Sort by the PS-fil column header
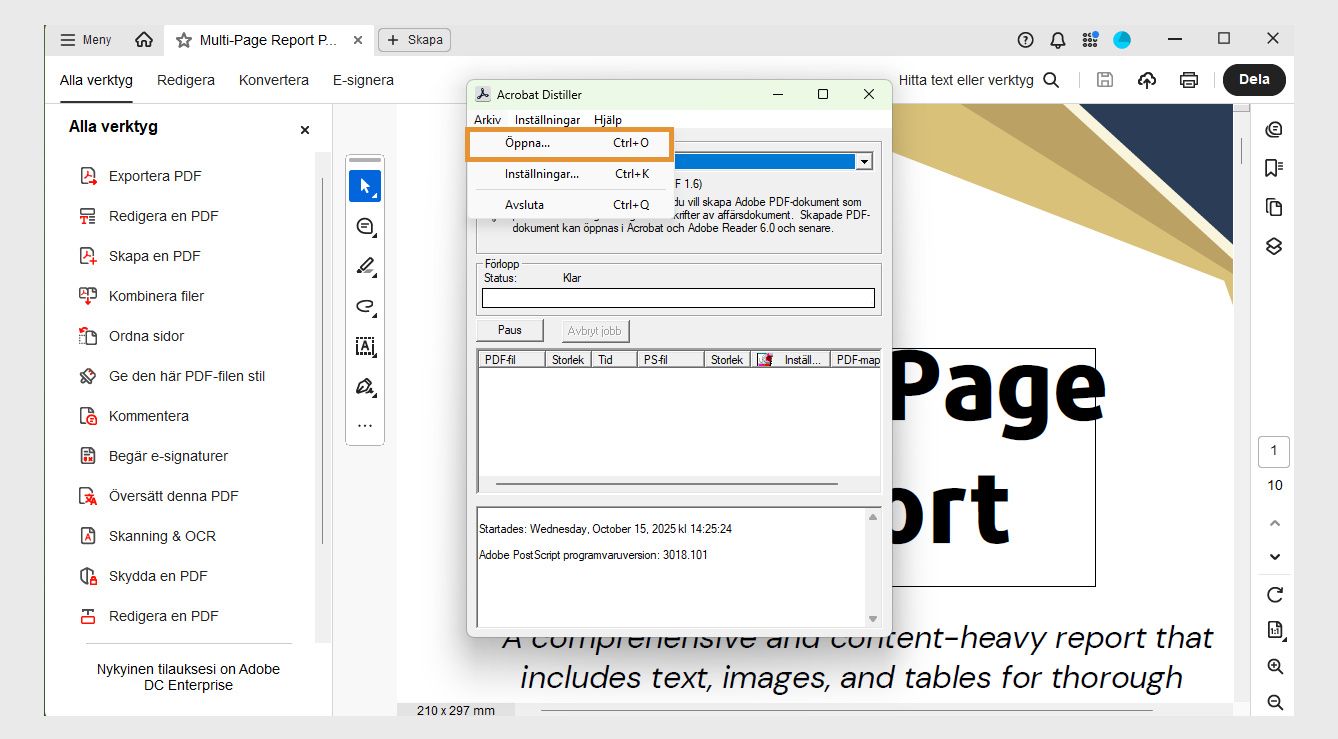 (x=670, y=360)
